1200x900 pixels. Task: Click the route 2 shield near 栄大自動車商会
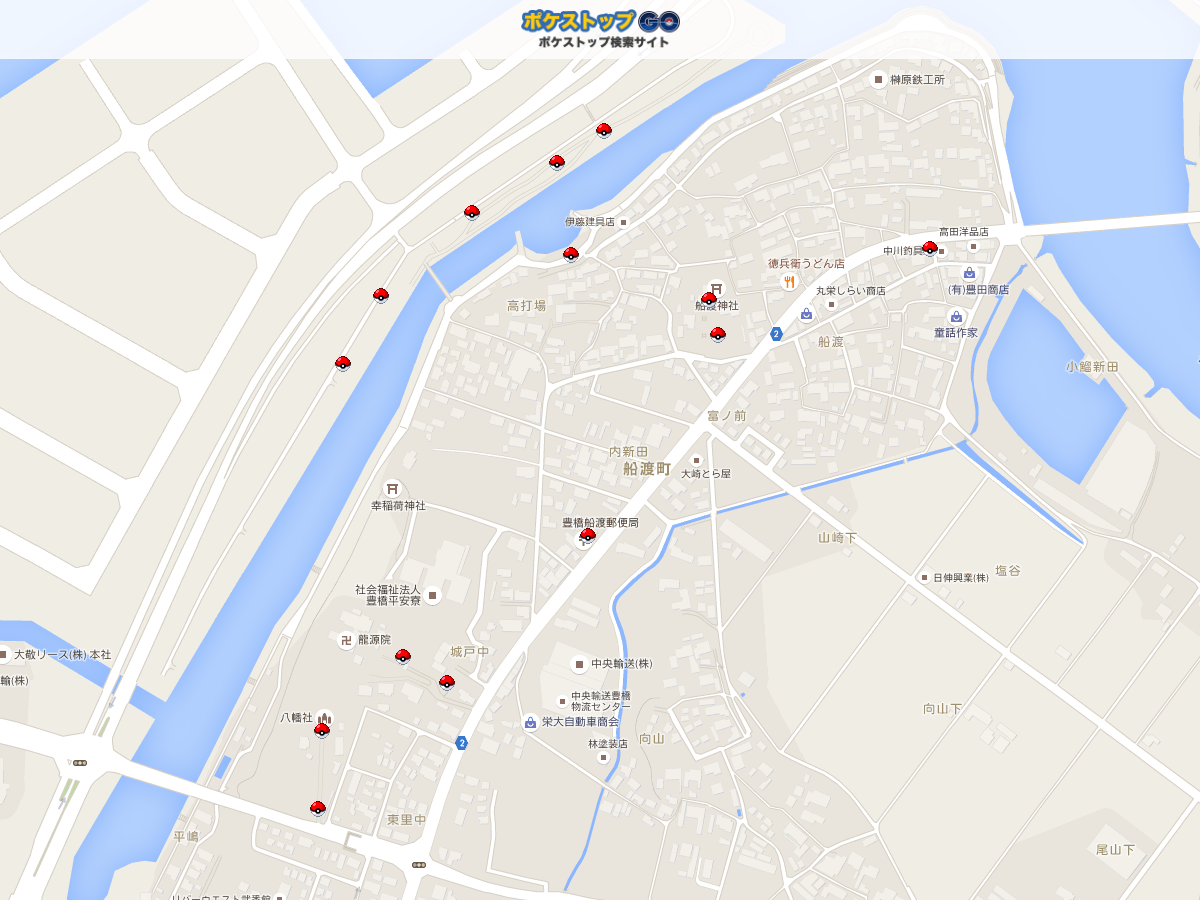(461, 743)
